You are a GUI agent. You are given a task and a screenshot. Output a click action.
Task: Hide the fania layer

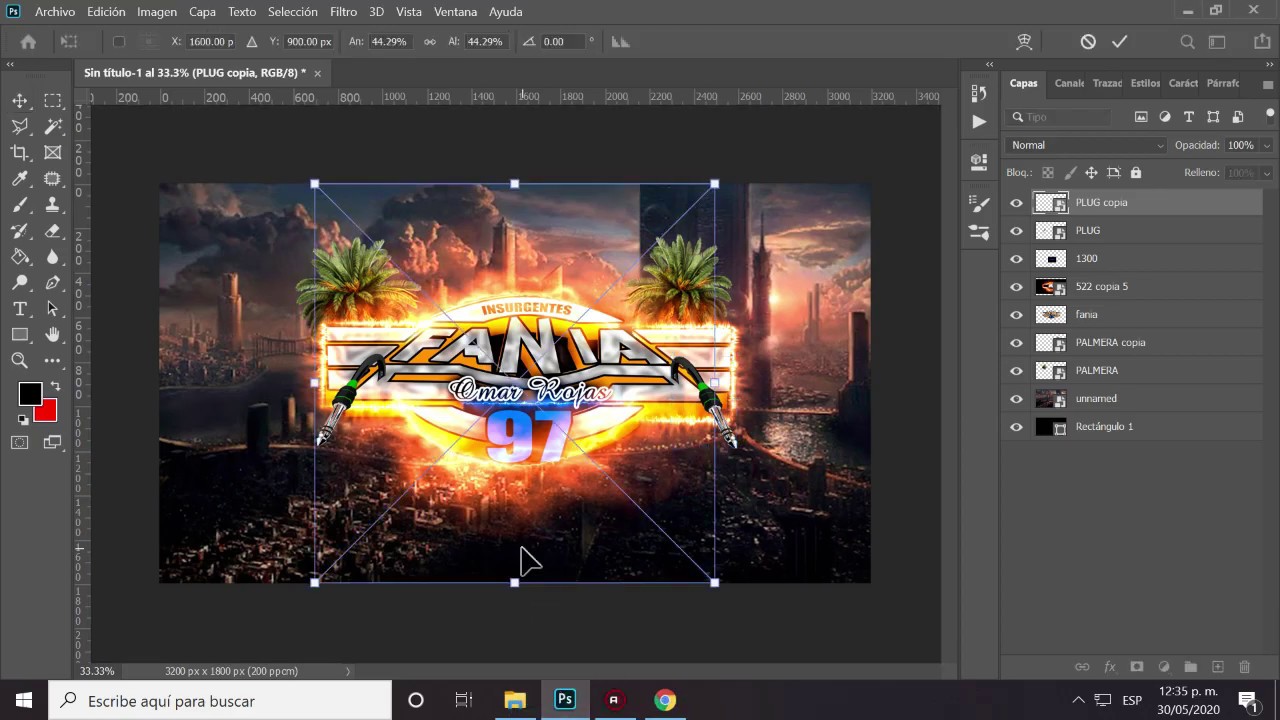(1017, 315)
